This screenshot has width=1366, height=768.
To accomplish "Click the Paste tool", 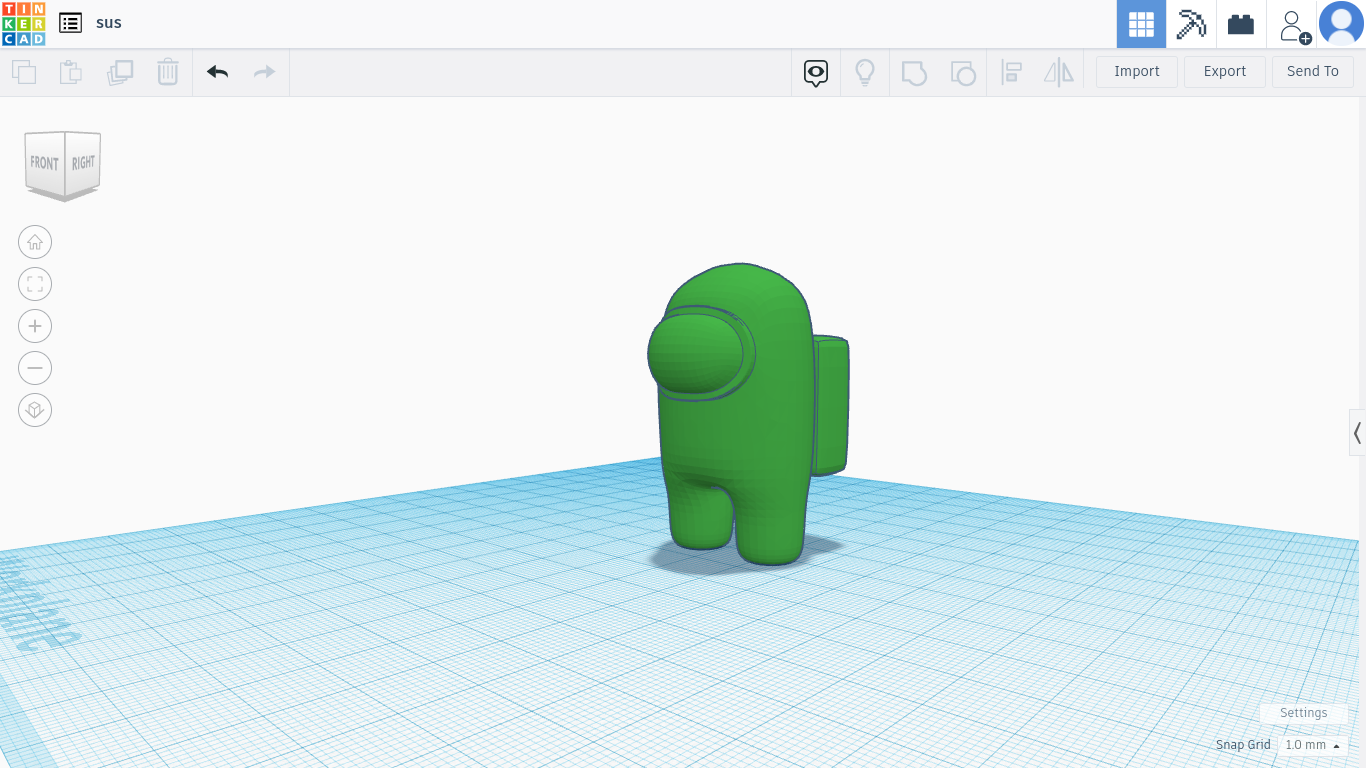I will [71, 72].
